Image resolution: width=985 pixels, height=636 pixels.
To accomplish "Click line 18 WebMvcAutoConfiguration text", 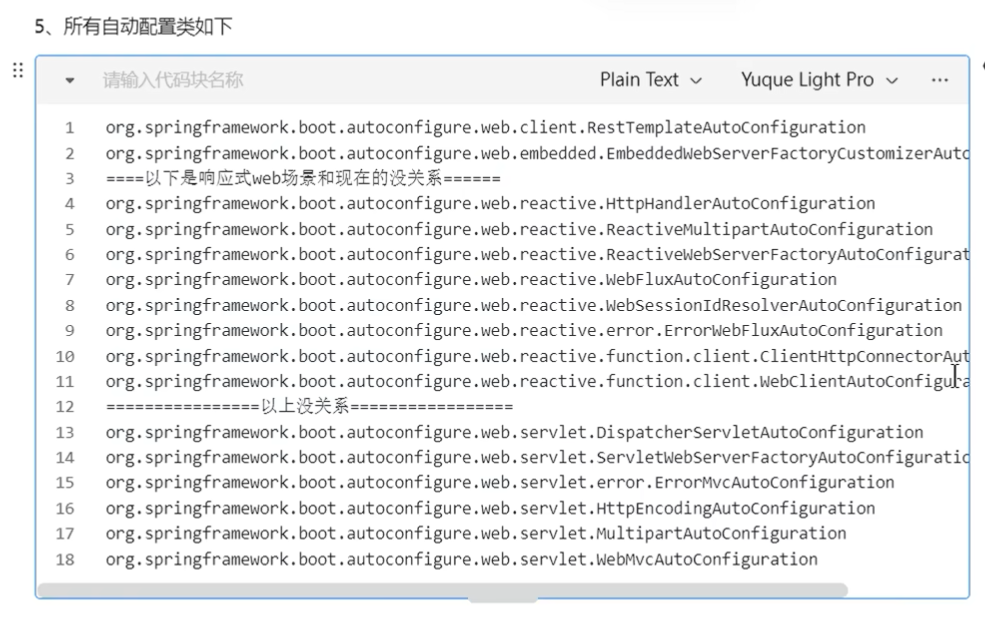I will pyautogui.click(x=707, y=559).
